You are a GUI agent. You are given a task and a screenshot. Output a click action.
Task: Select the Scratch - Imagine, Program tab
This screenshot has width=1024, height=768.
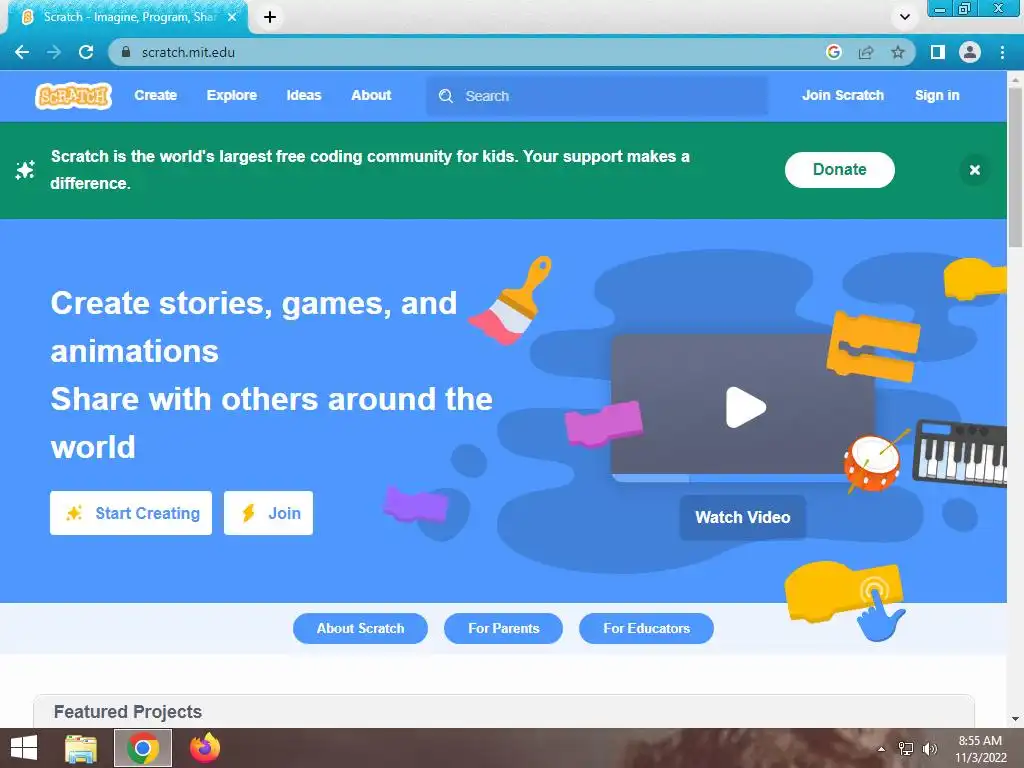click(129, 17)
